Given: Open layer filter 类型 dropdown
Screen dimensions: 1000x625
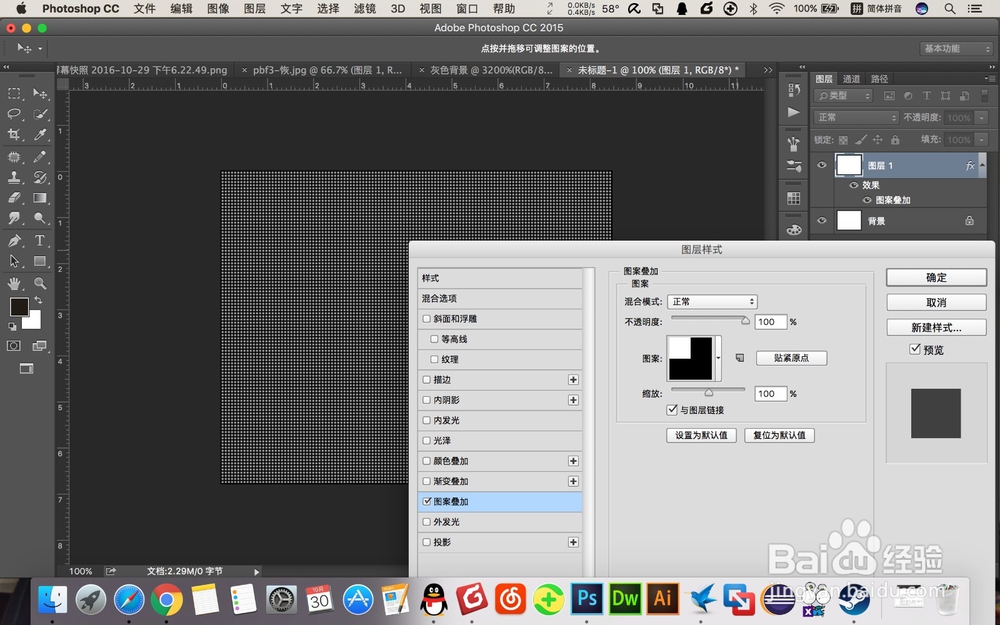Looking at the screenshot, I should click(x=843, y=96).
